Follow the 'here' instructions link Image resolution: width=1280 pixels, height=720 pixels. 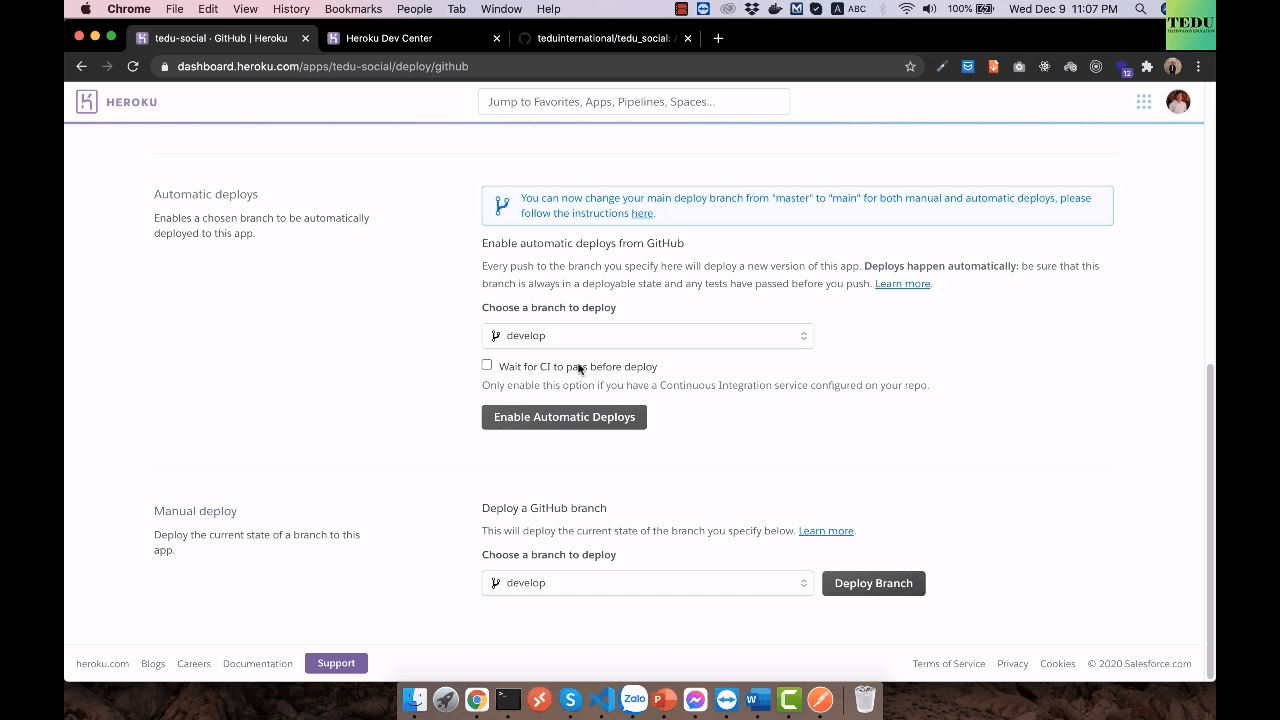click(x=642, y=213)
